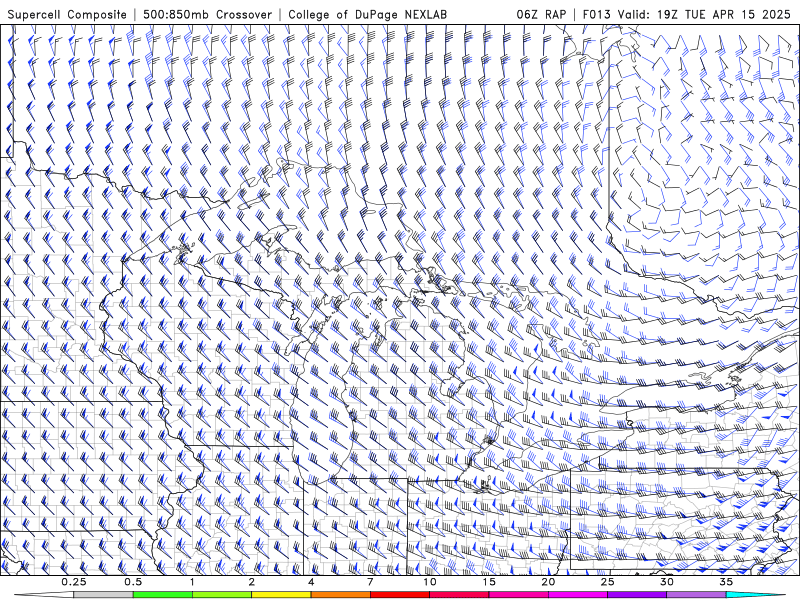Click the 7 value on the color scale

[x=370, y=582]
